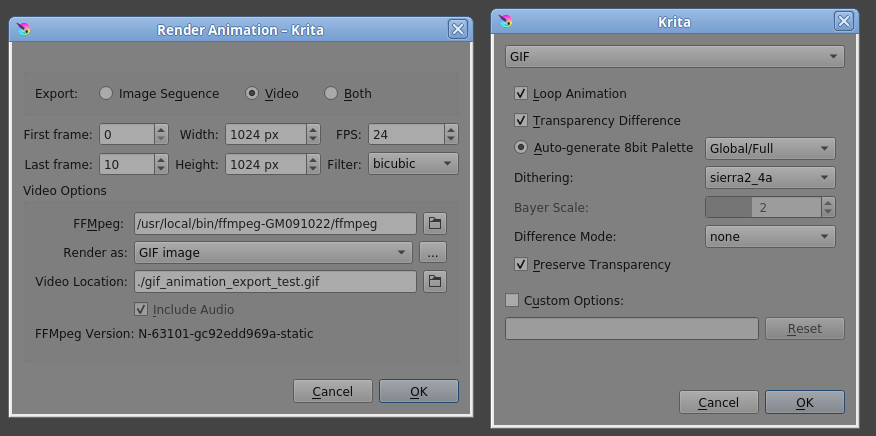The height and width of the screenshot is (436, 876).
Task: Select the Image Sequence export option
Action: point(106,94)
